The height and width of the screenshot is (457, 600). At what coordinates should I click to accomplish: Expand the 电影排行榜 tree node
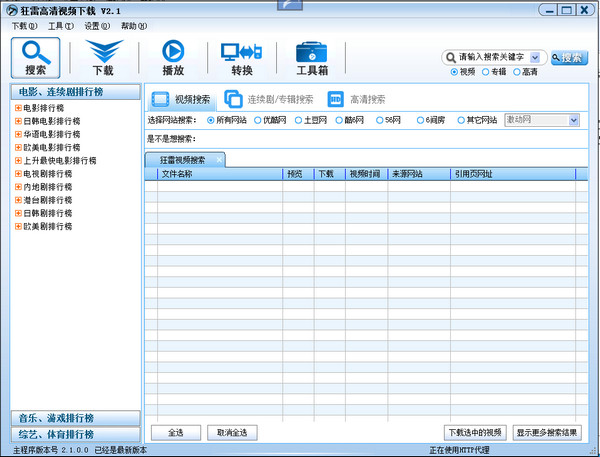pyautogui.click(x=18, y=108)
